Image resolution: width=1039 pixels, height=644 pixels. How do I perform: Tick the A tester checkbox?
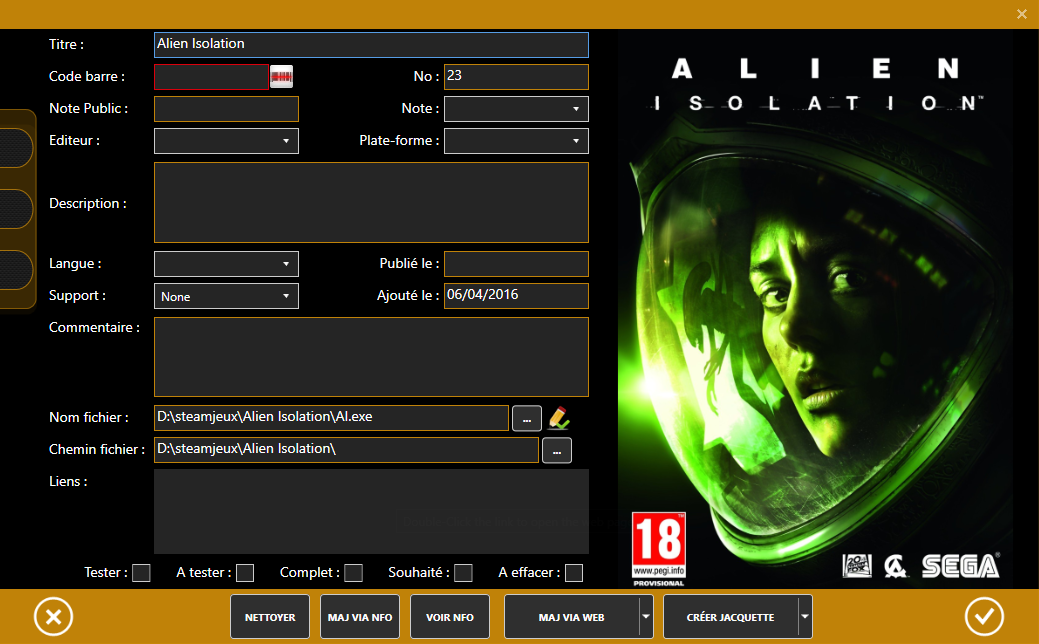(x=245, y=573)
